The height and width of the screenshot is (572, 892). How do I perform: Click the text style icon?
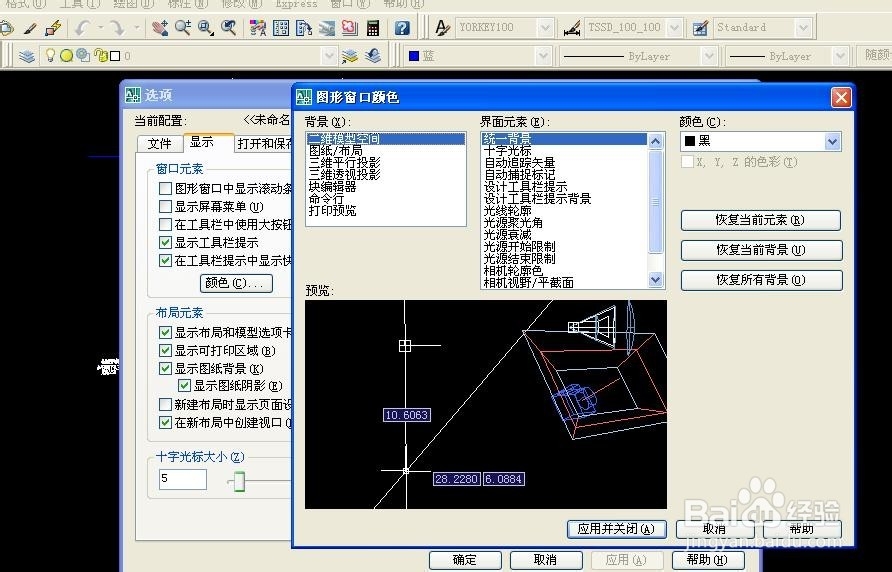tap(442, 27)
